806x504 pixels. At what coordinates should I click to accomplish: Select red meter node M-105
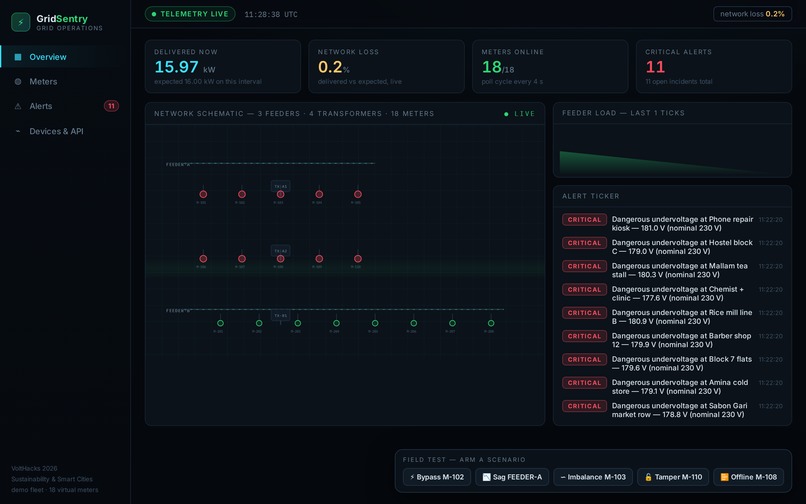pos(358,194)
